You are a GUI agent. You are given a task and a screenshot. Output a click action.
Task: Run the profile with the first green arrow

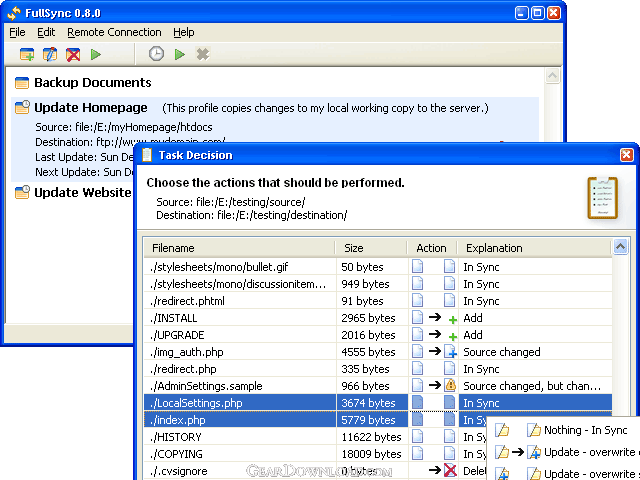(x=96, y=54)
